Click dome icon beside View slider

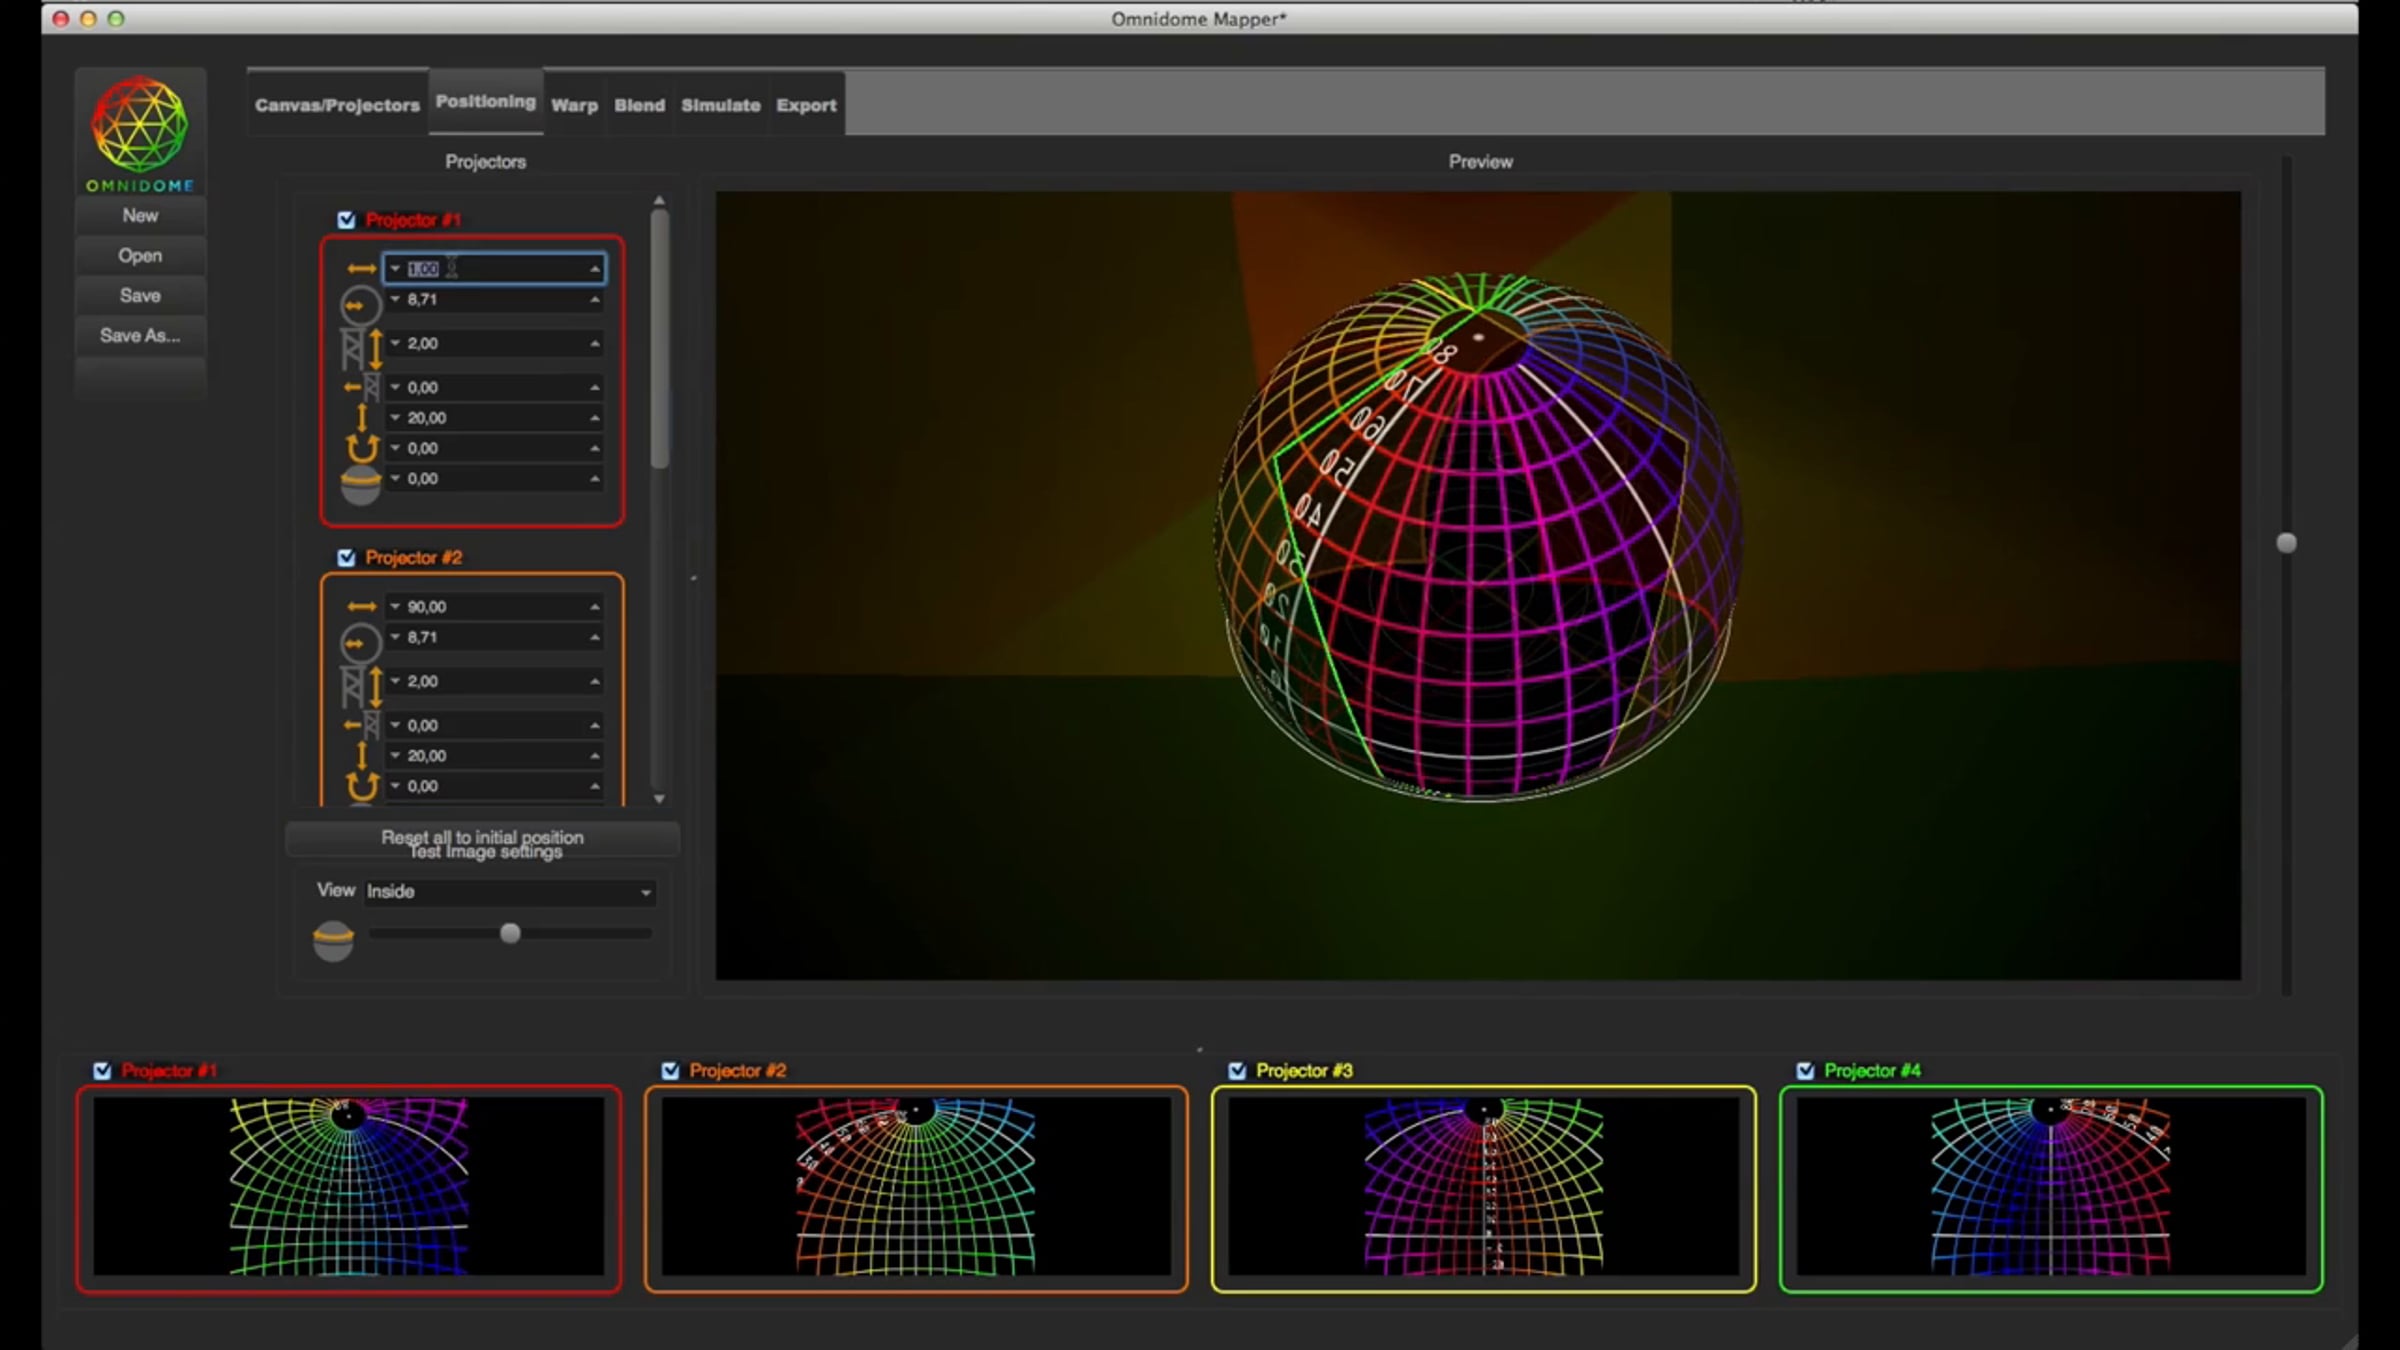333,940
